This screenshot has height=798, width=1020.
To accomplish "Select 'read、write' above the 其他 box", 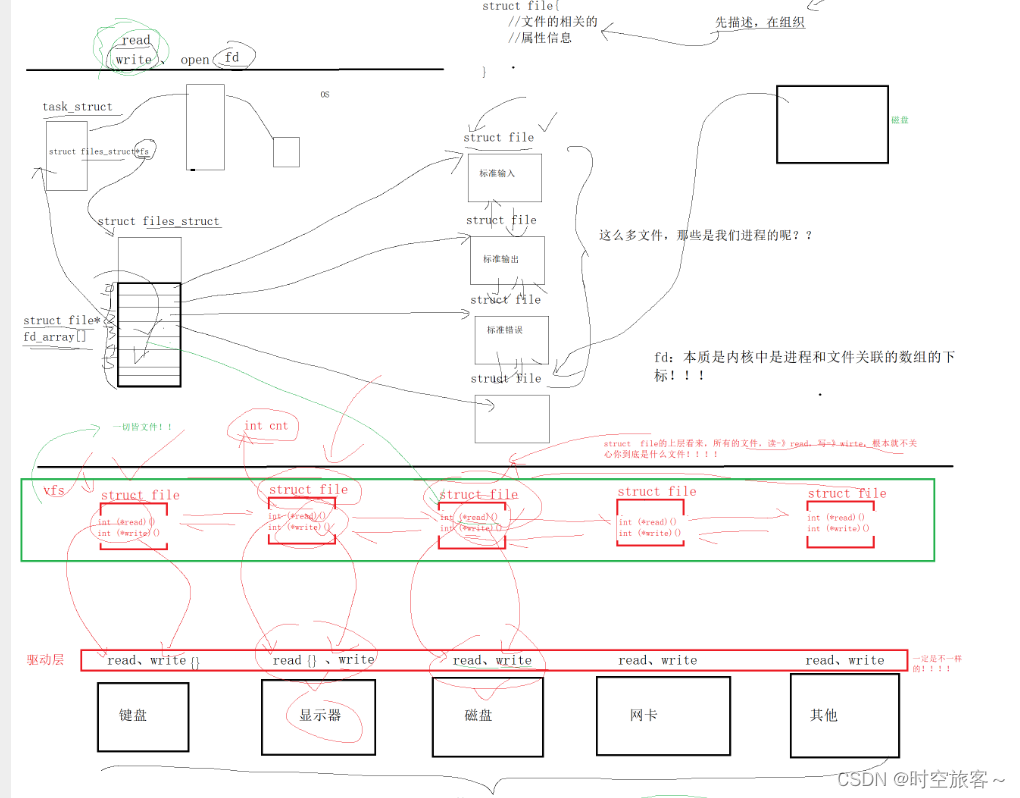I will pos(845,661).
